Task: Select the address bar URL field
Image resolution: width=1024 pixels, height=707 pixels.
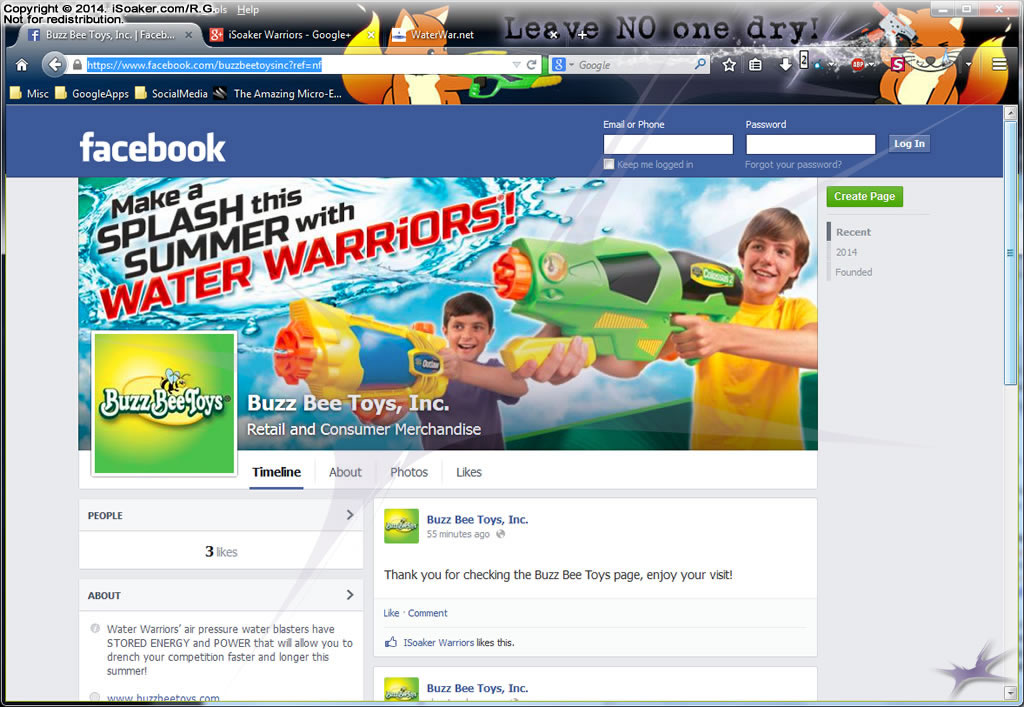Action: point(296,65)
